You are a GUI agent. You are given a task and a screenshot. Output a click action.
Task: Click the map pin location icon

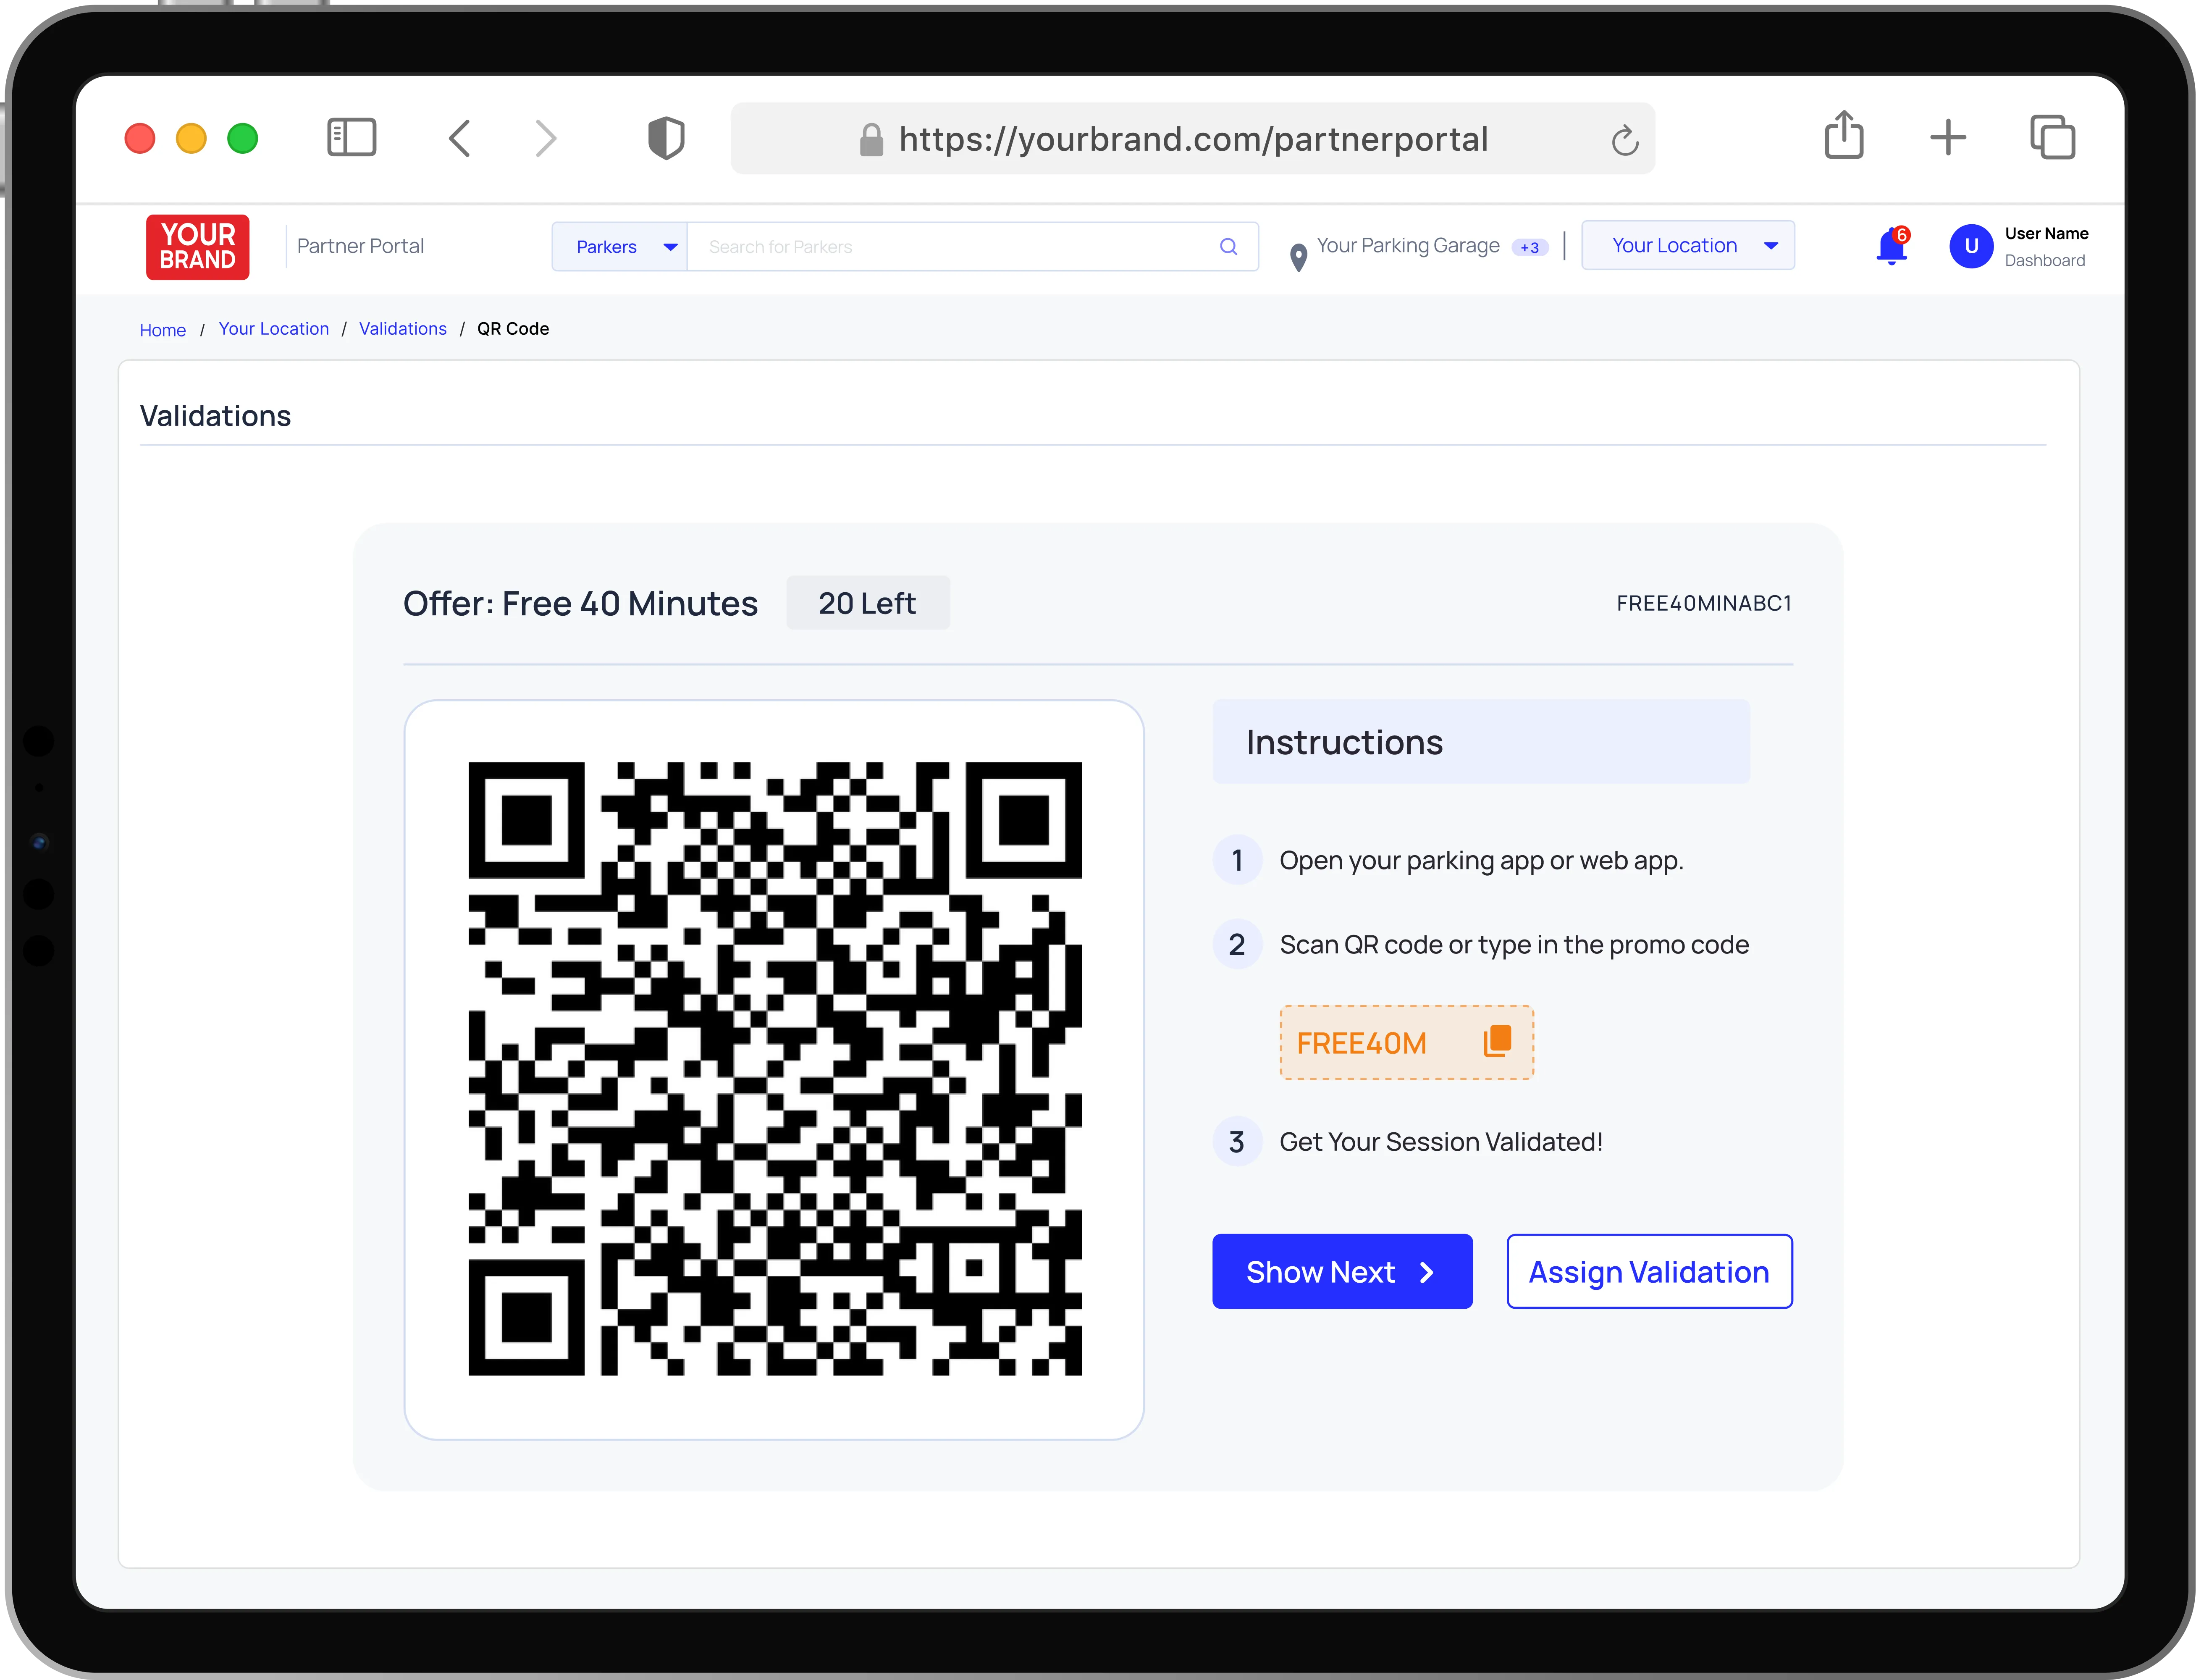coord(1298,257)
